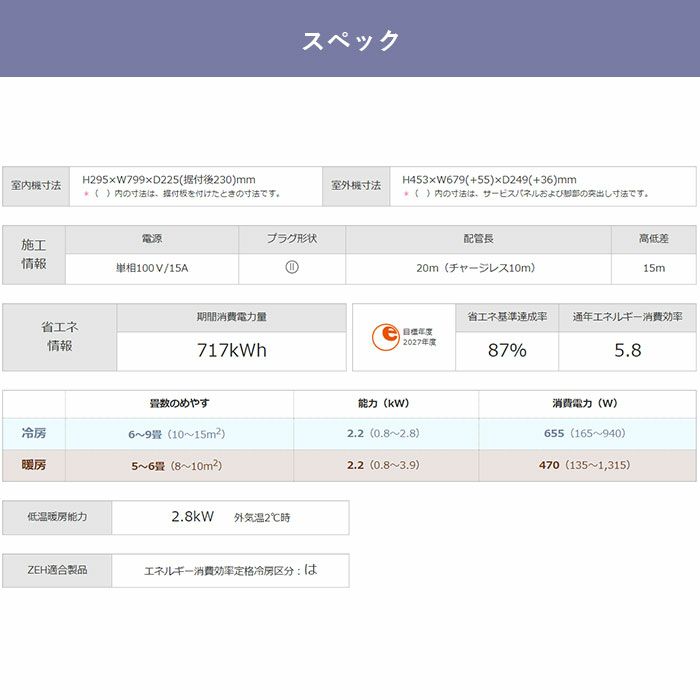Select the 15m 高低差 value
The height and width of the screenshot is (700, 700).
[x=653, y=268]
